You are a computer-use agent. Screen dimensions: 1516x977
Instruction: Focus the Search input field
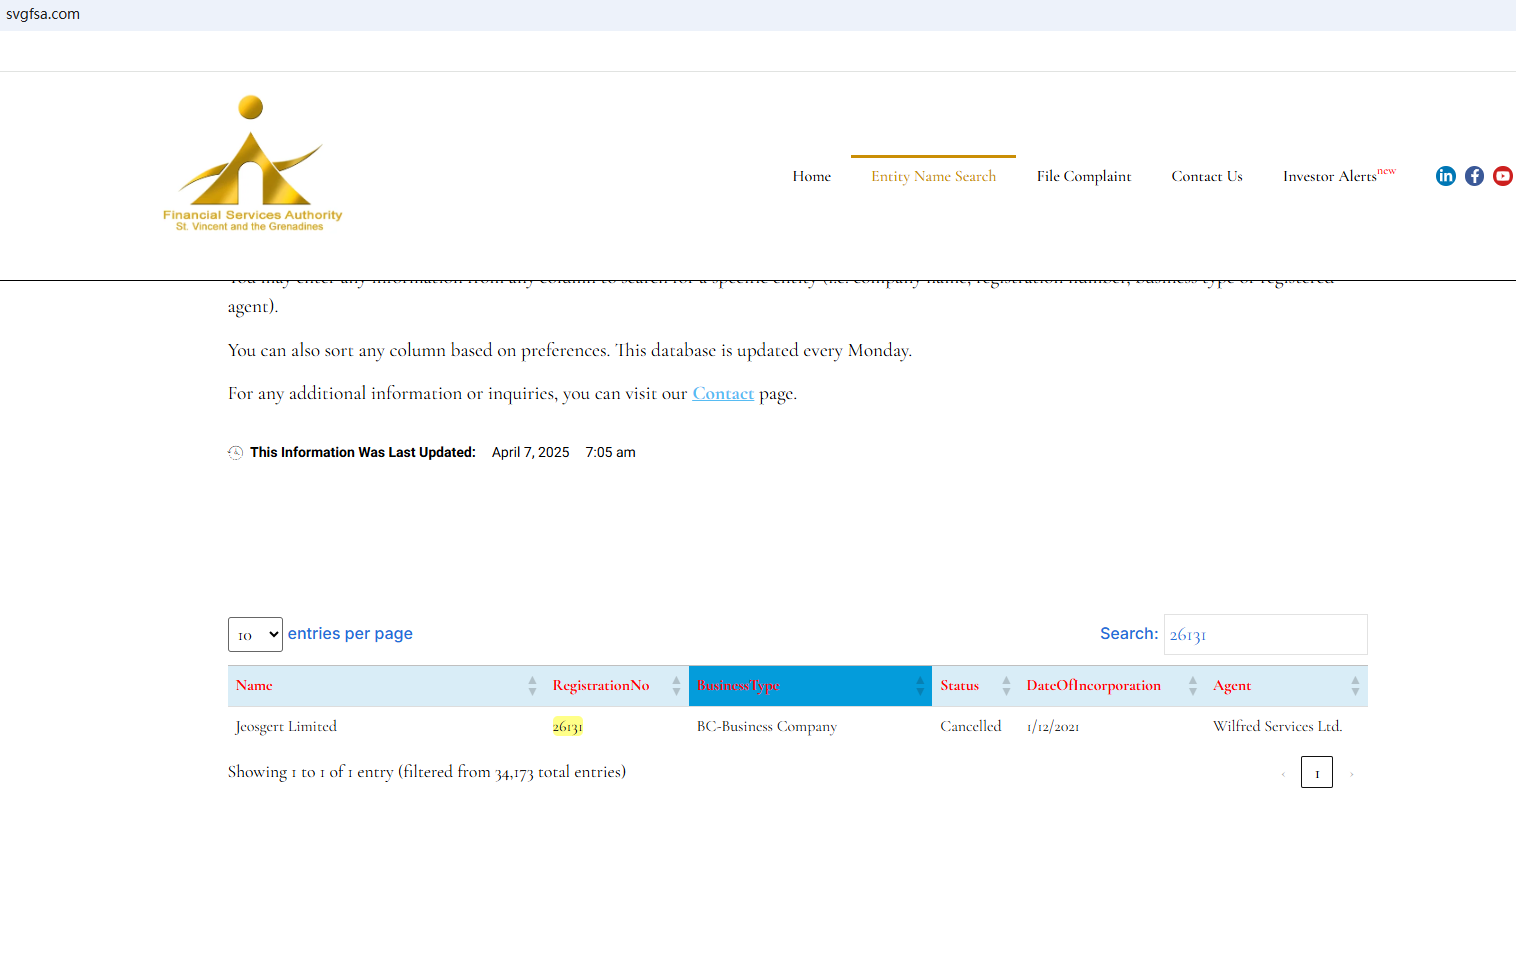[1266, 635]
